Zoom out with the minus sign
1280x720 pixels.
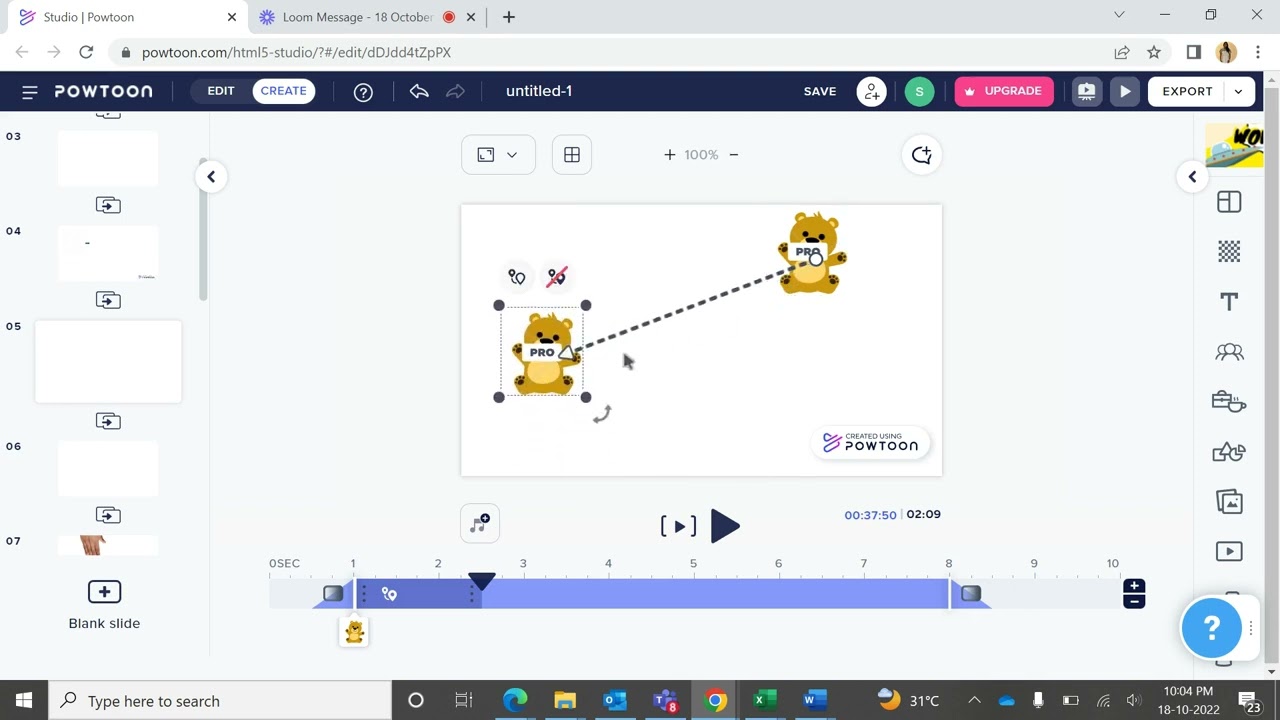click(x=734, y=155)
